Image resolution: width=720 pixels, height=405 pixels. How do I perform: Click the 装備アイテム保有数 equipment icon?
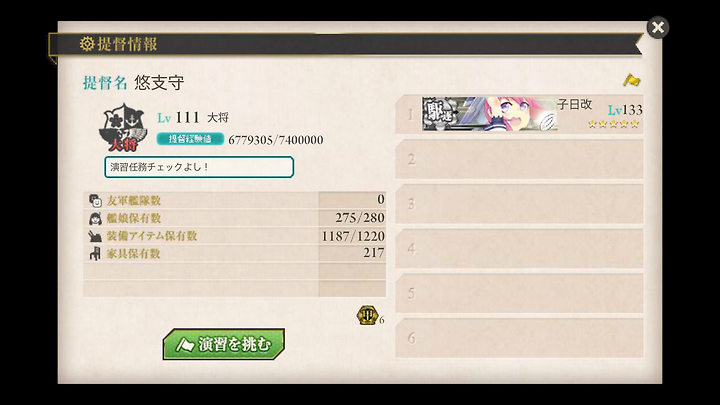[x=95, y=236]
